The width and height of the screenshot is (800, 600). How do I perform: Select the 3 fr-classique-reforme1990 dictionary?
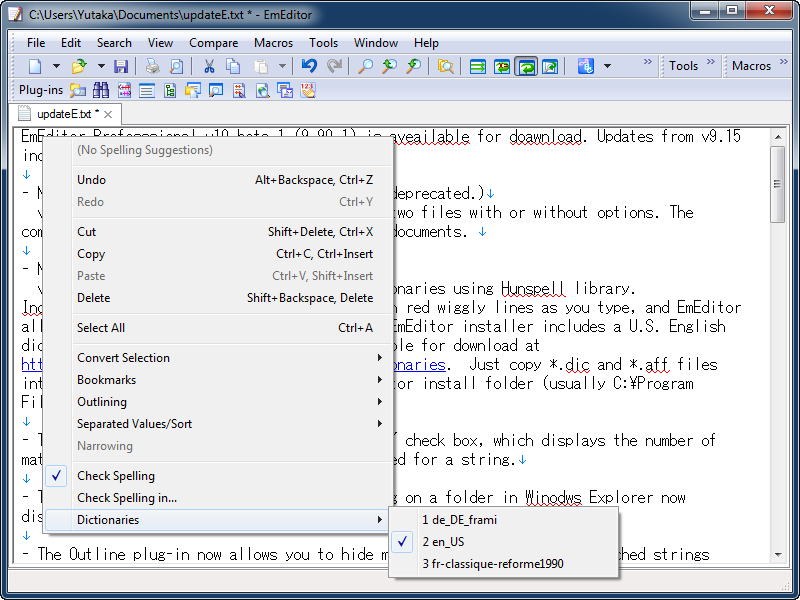point(504,564)
